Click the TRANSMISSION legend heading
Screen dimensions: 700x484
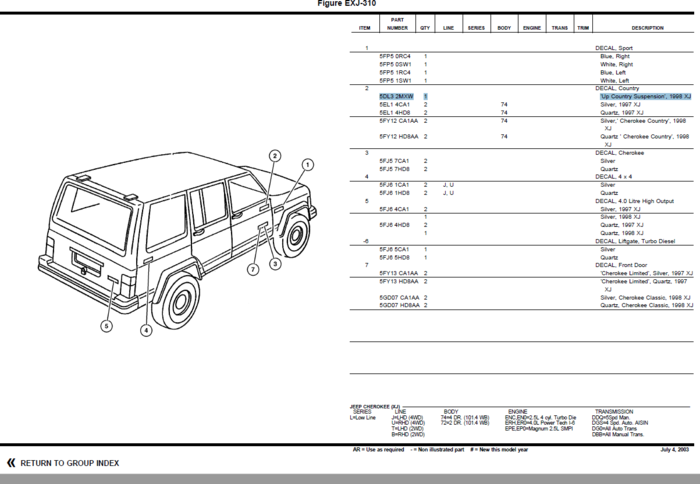tap(614, 412)
